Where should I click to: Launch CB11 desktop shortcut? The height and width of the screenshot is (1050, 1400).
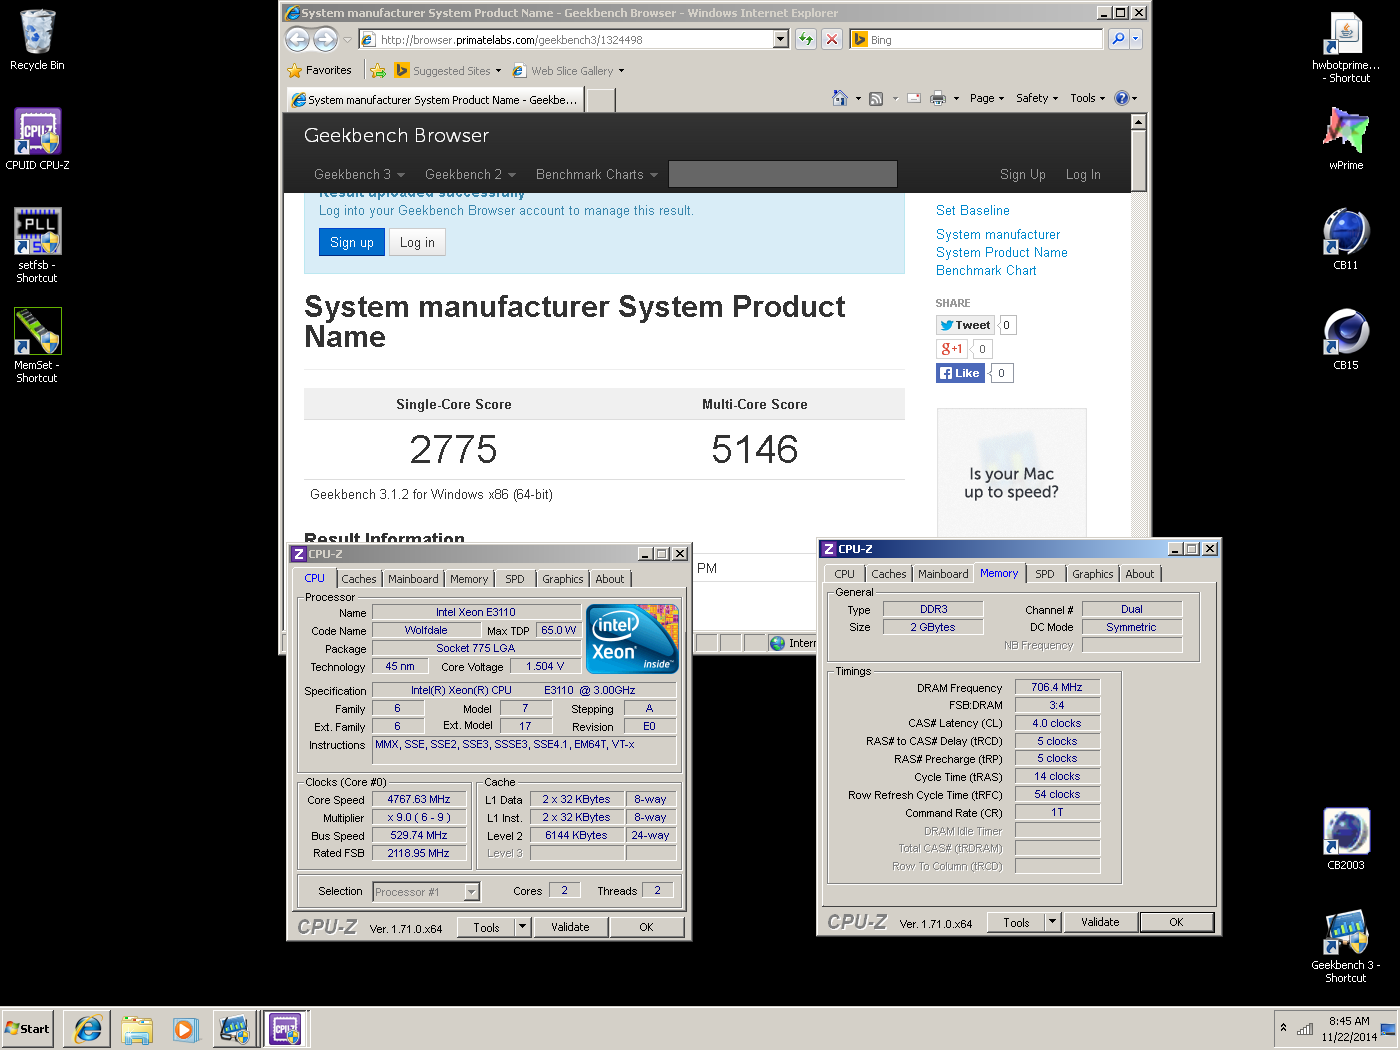click(x=1346, y=239)
